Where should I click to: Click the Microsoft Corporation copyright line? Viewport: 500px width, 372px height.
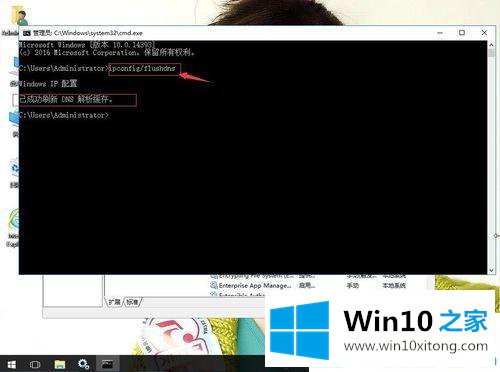click(x=107, y=52)
